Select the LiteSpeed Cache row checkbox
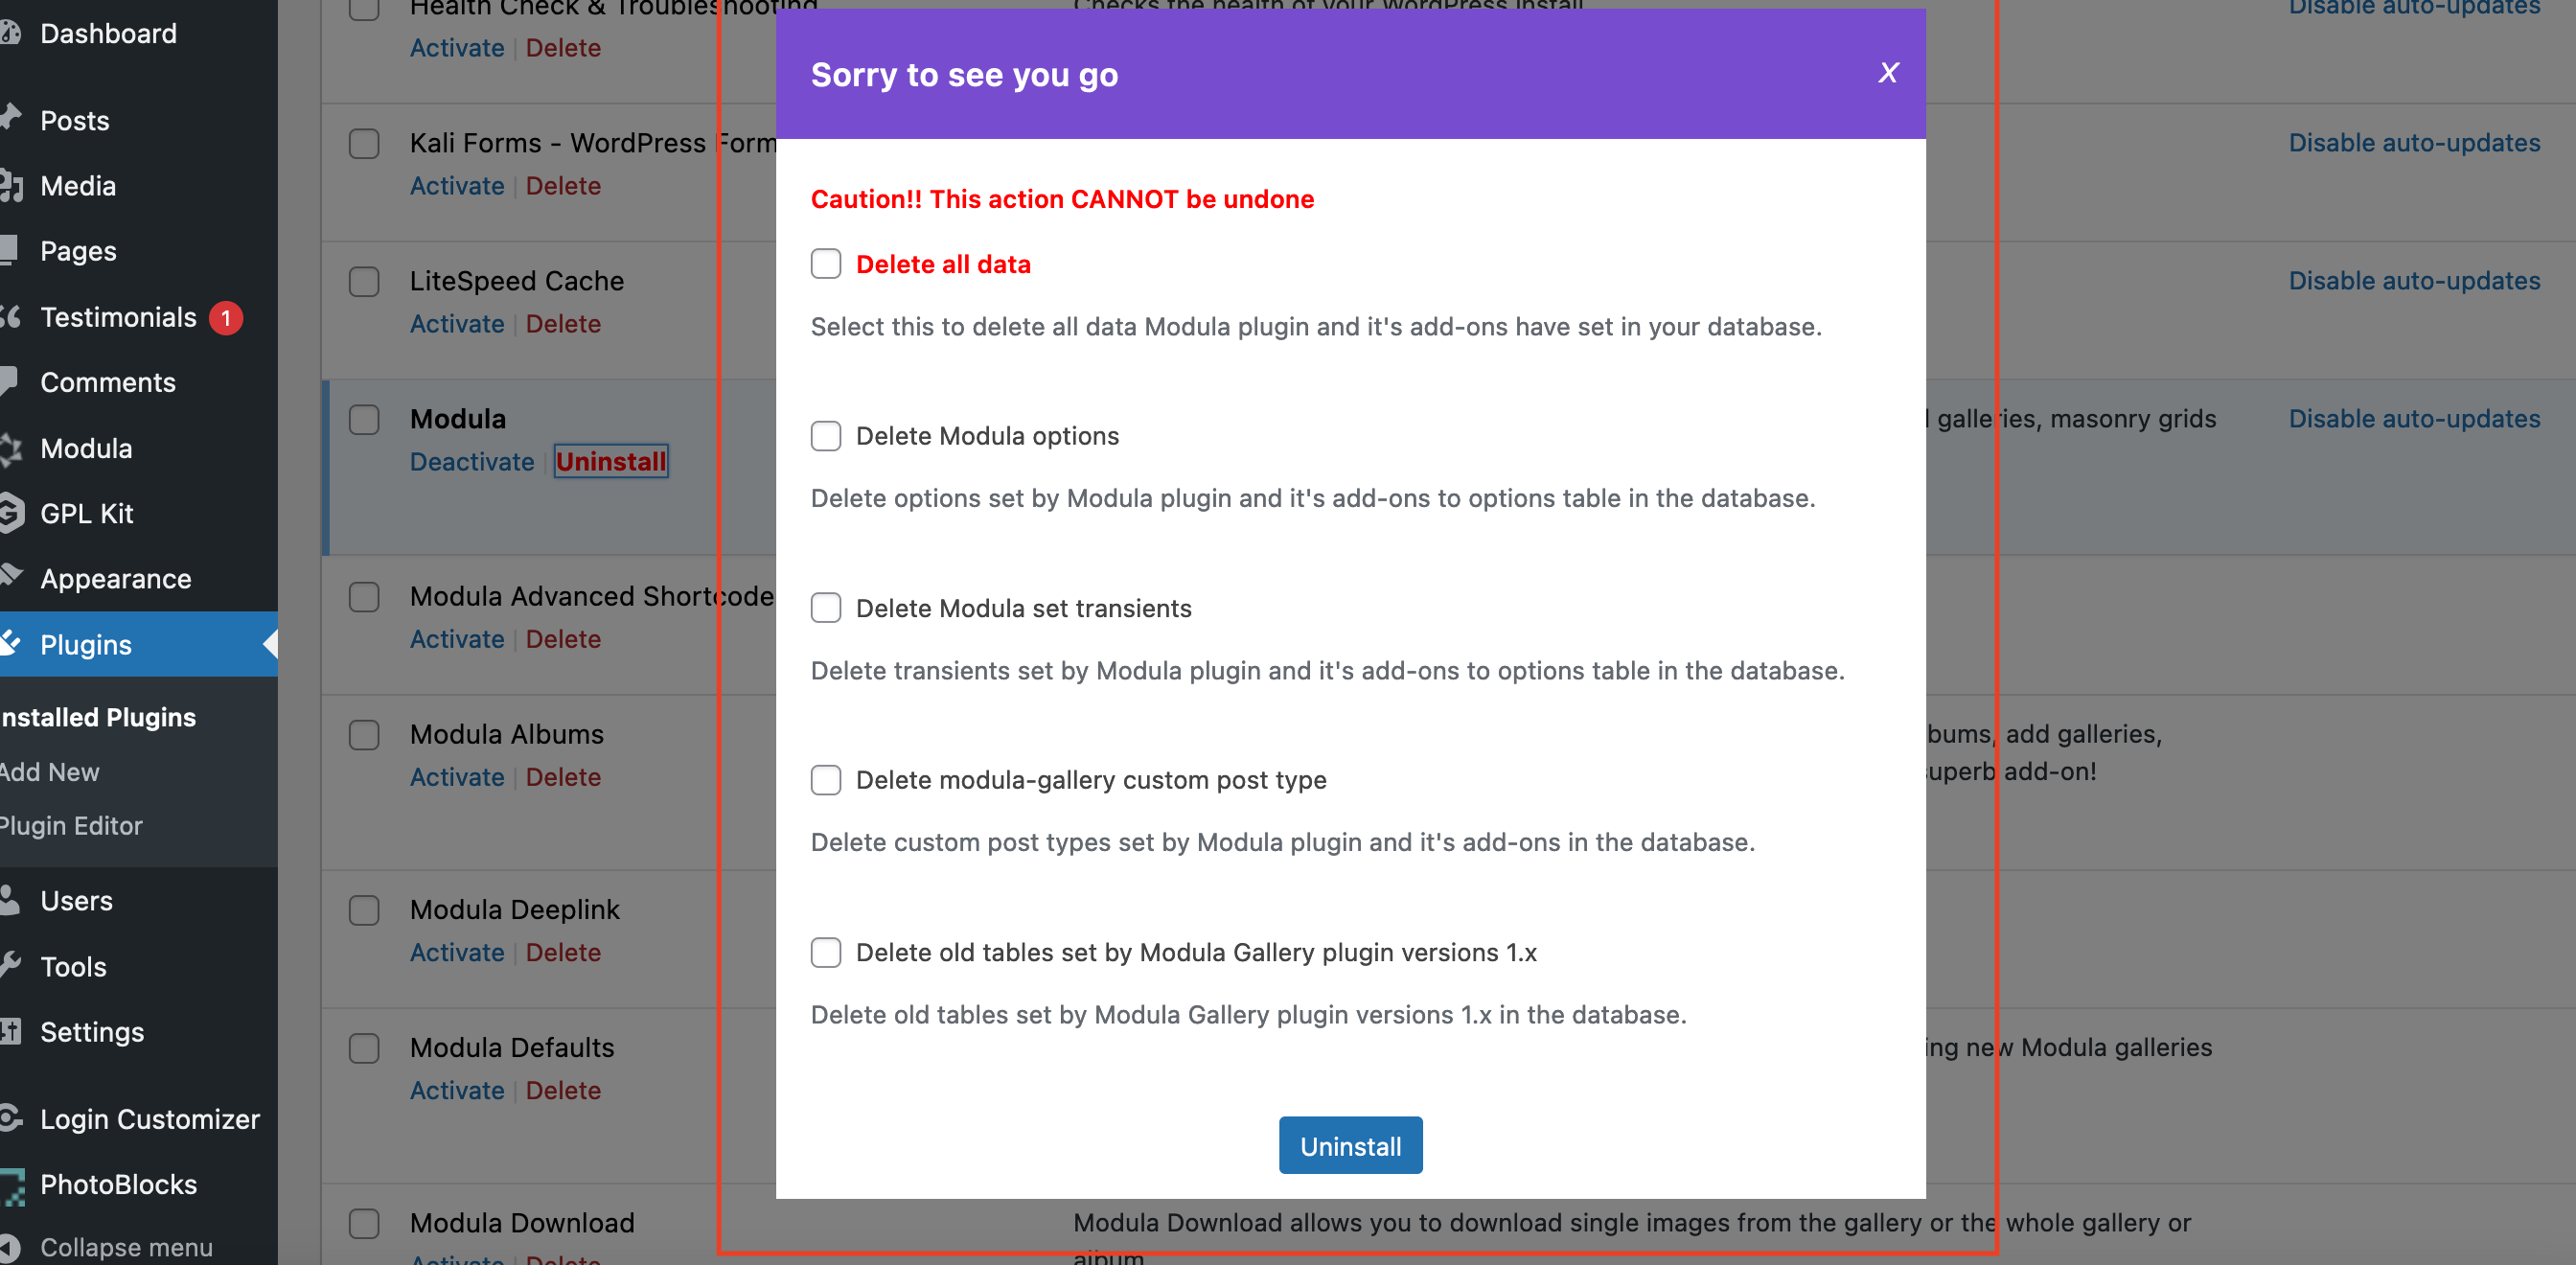Viewport: 2576px width, 1265px height. 364,281
